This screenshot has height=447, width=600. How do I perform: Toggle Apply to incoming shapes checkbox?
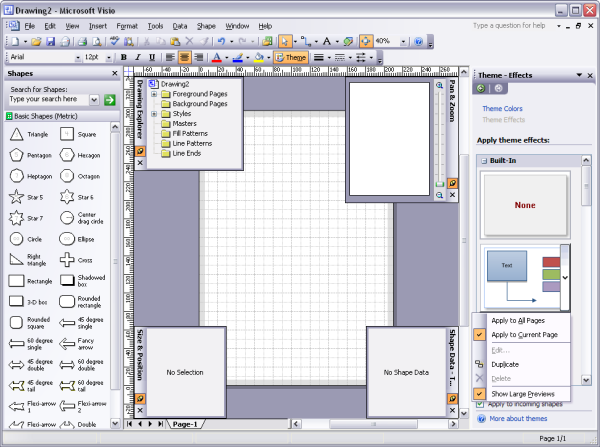tap(480, 404)
